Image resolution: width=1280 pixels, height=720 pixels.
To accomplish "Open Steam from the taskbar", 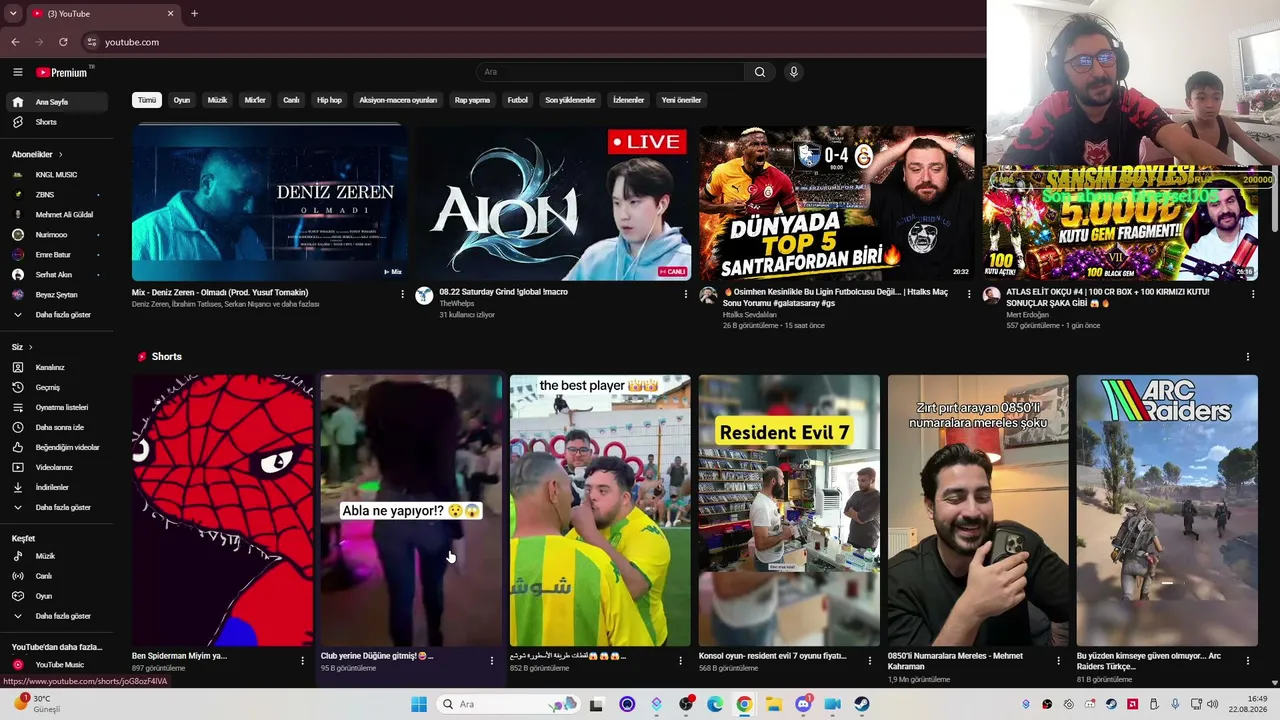I will pos(862,704).
